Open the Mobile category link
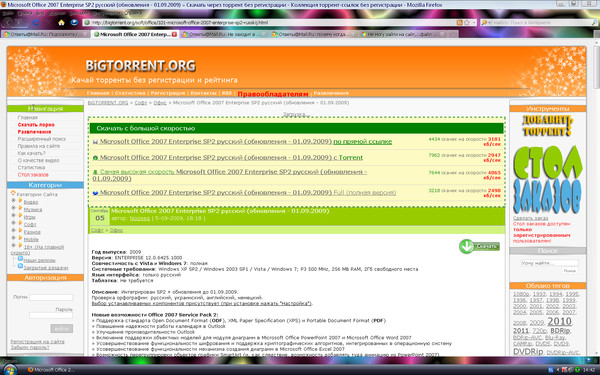The height and width of the screenshot is (375, 600). click(31, 240)
